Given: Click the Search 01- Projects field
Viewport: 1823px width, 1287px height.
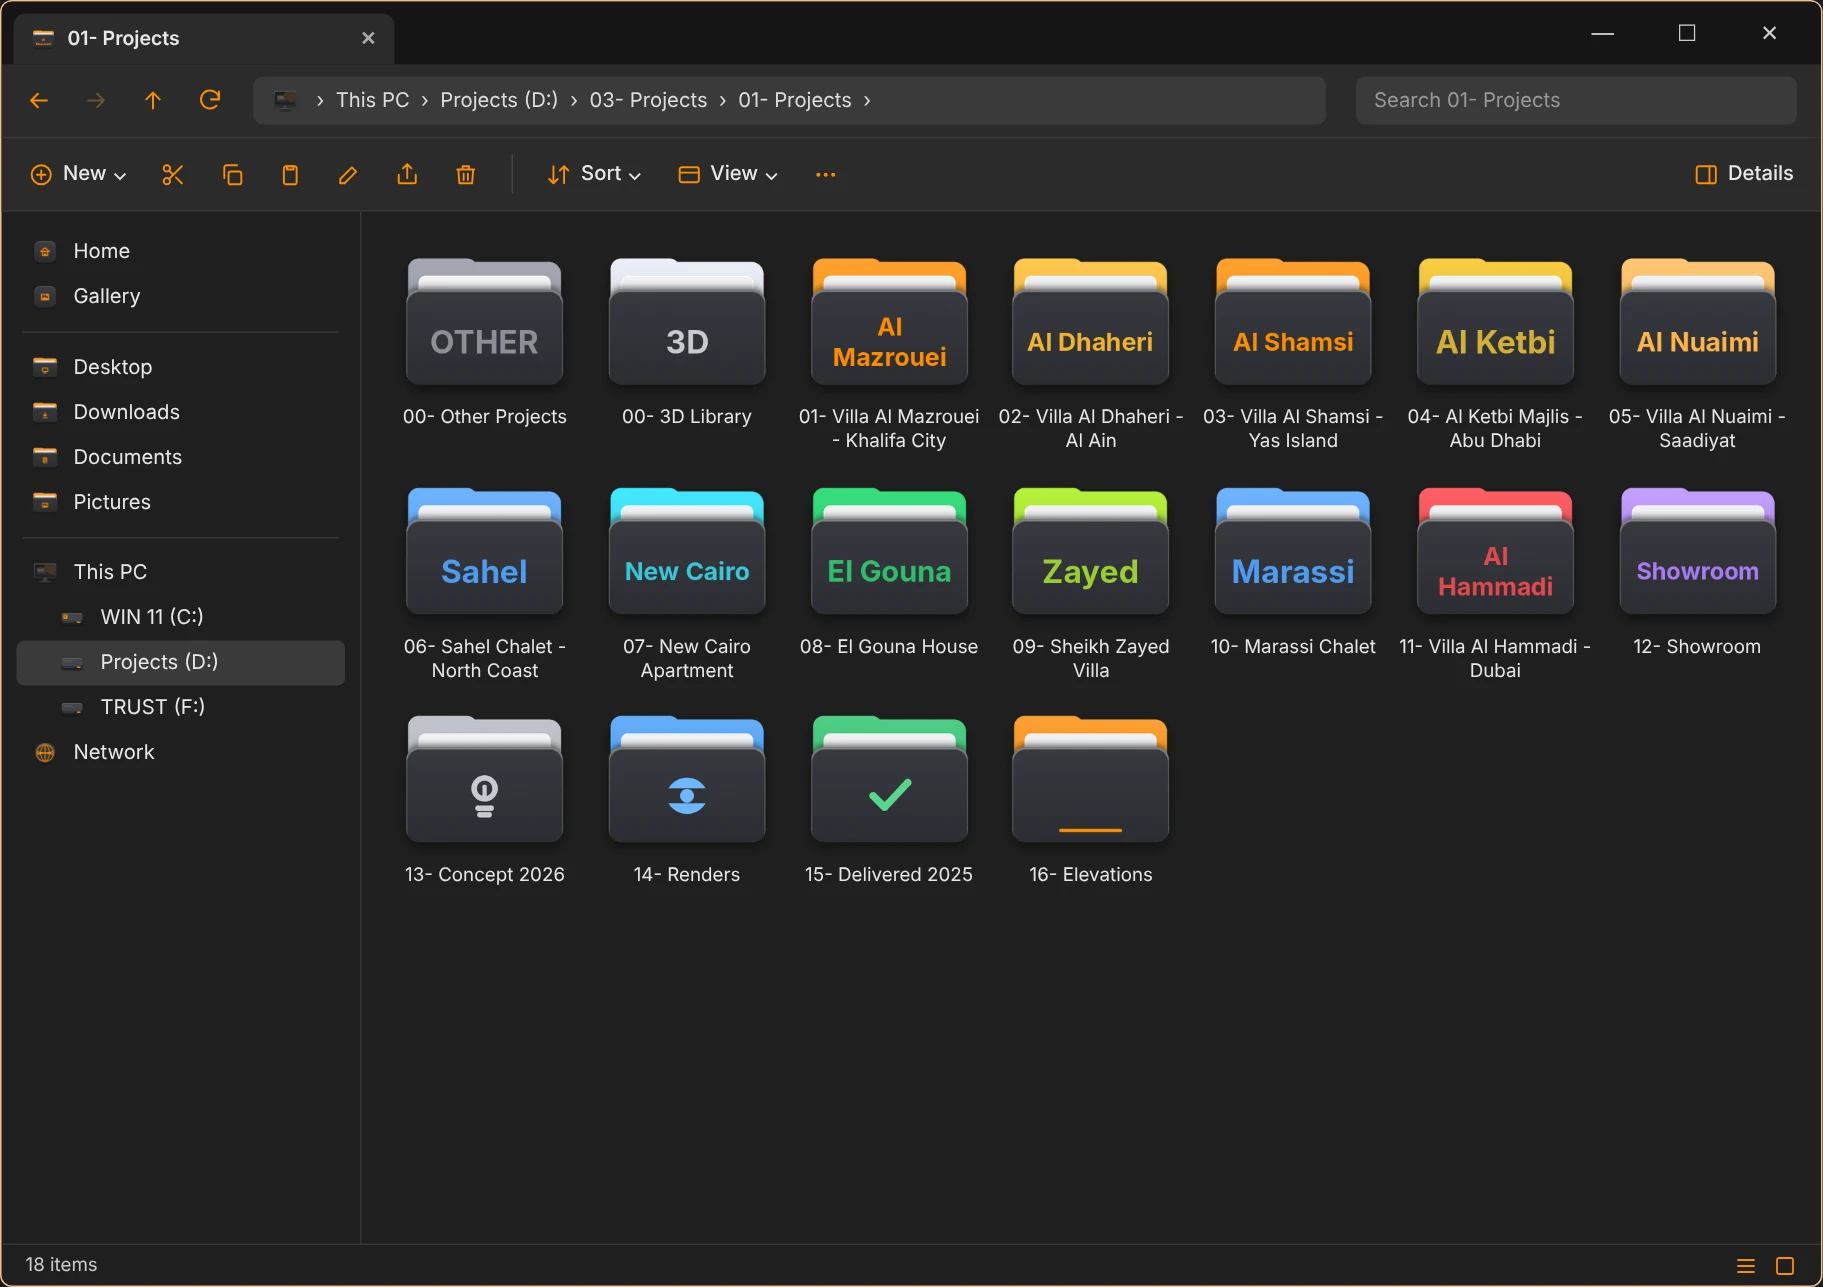Looking at the screenshot, I should pos(1576,100).
